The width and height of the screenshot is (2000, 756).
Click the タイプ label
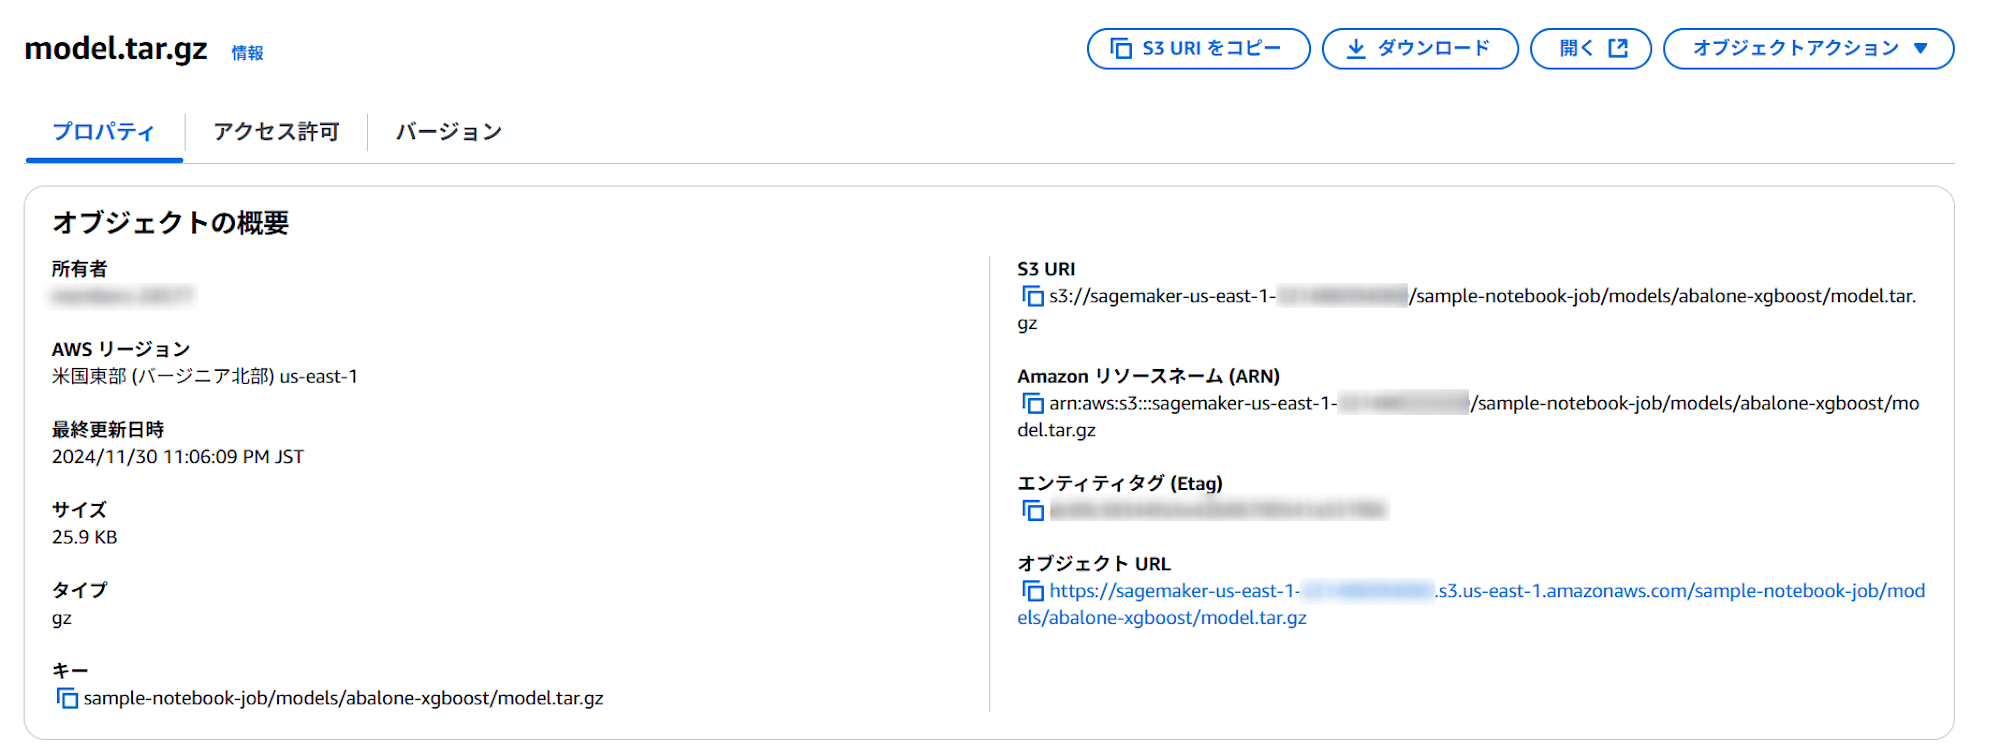point(80,590)
